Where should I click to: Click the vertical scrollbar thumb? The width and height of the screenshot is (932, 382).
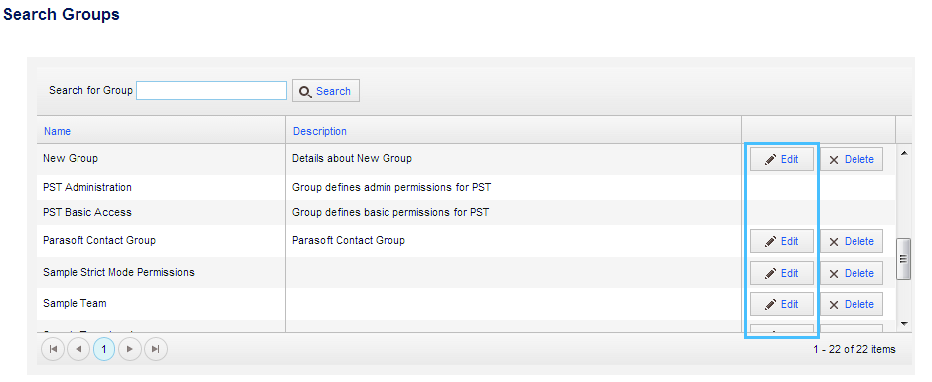pos(903,258)
